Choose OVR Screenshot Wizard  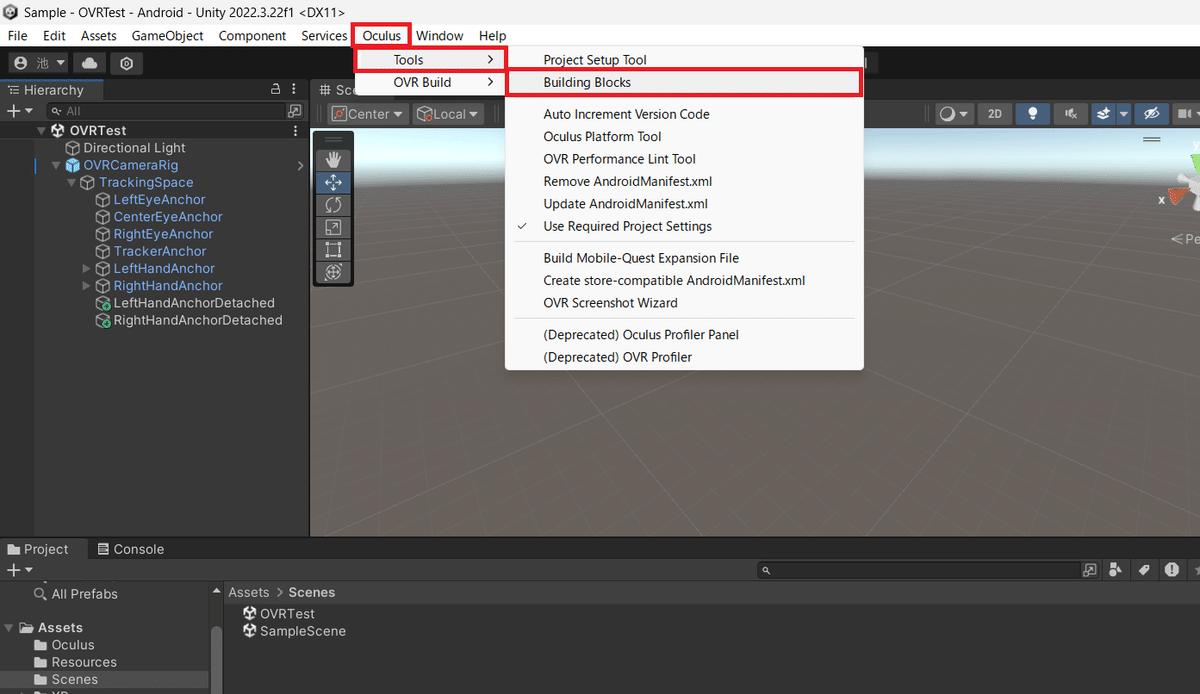pos(684,303)
